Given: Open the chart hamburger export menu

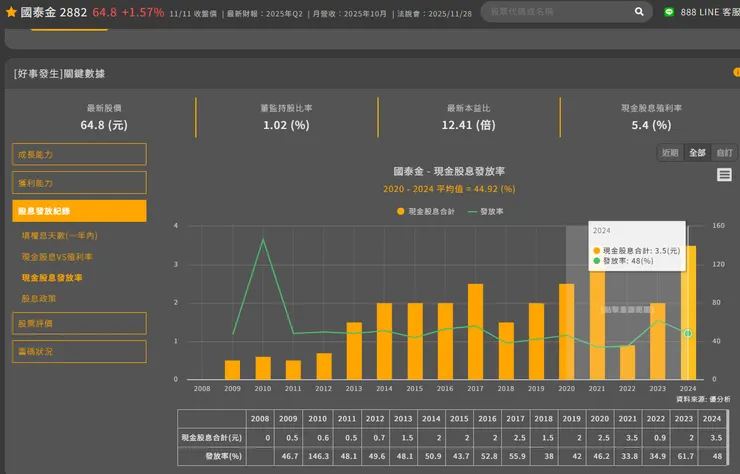Looking at the screenshot, I should point(724,175).
